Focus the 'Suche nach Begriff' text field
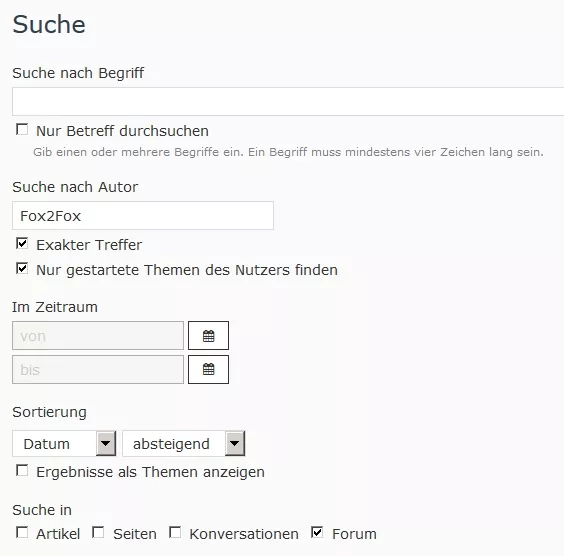Image resolution: width=564 pixels, height=556 pixels. tap(288, 101)
